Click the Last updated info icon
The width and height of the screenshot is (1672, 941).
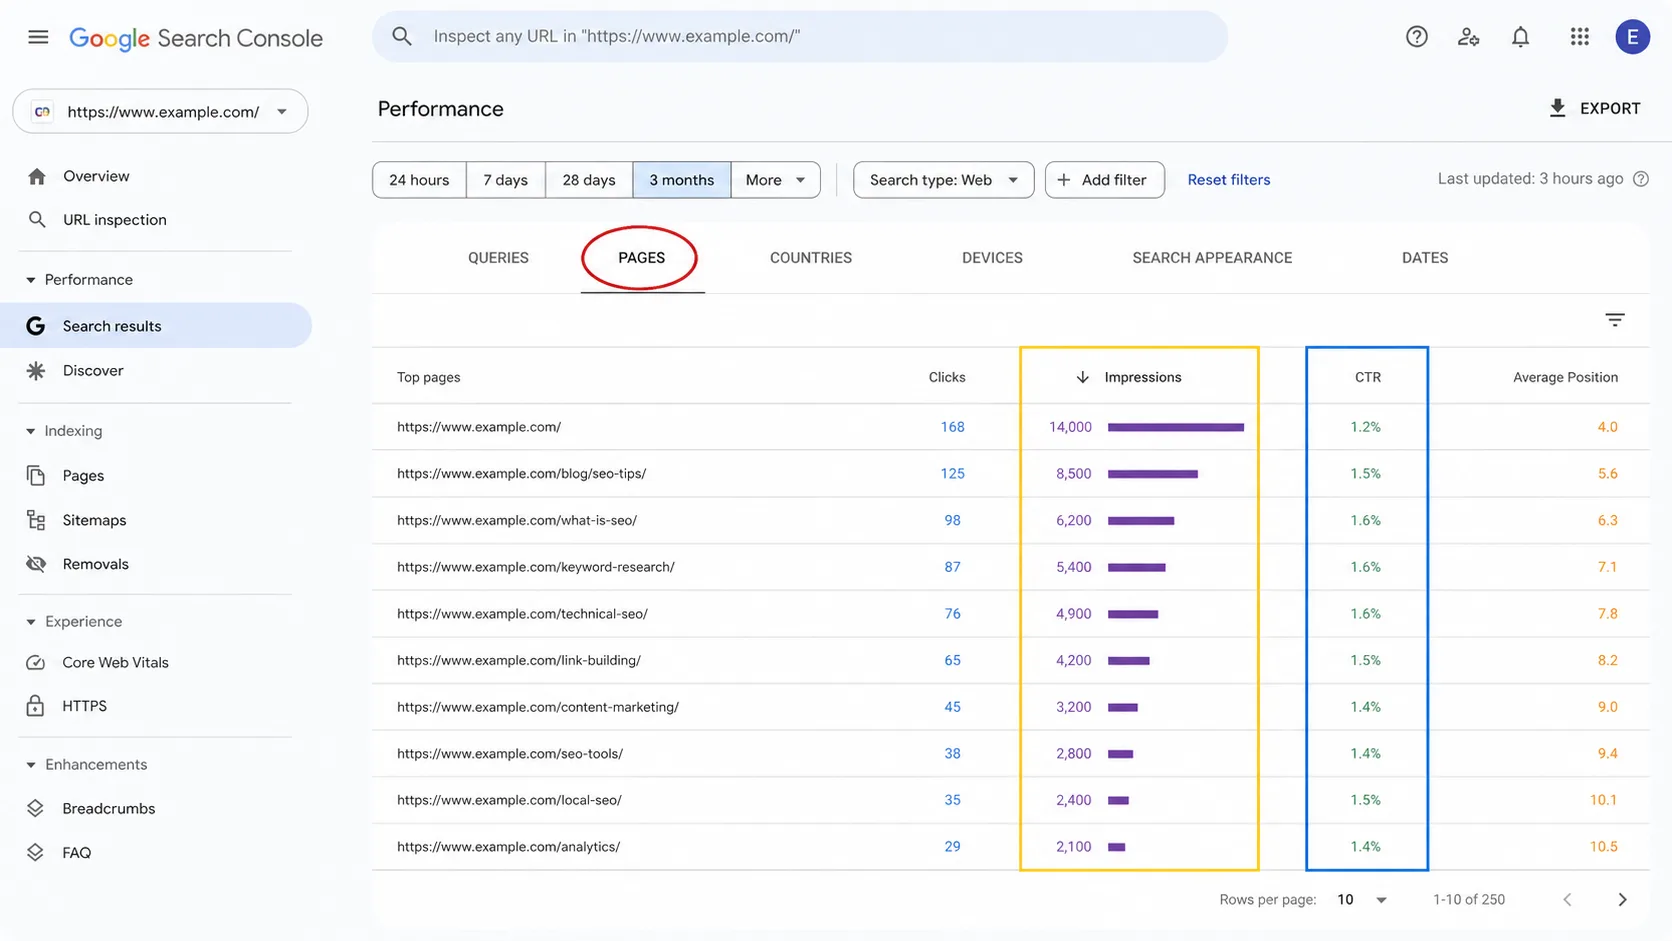coord(1640,179)
